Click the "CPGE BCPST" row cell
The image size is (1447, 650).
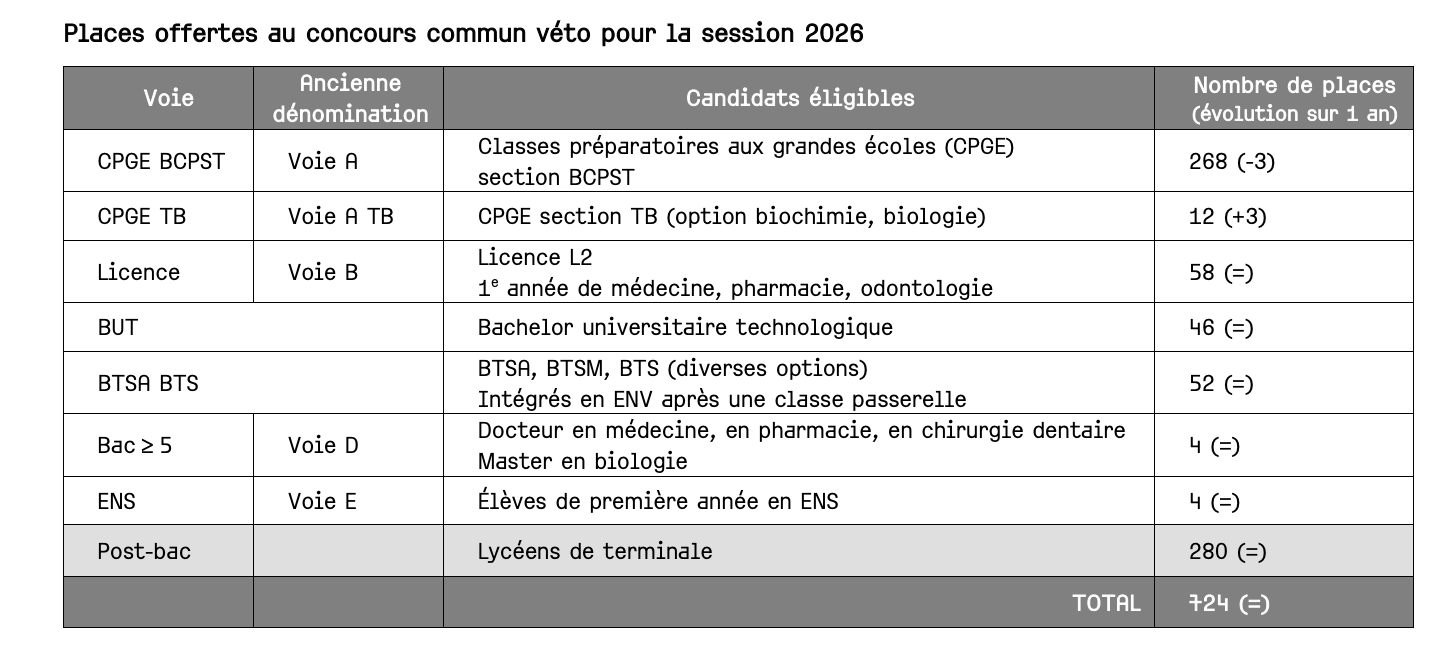[161, 161]
